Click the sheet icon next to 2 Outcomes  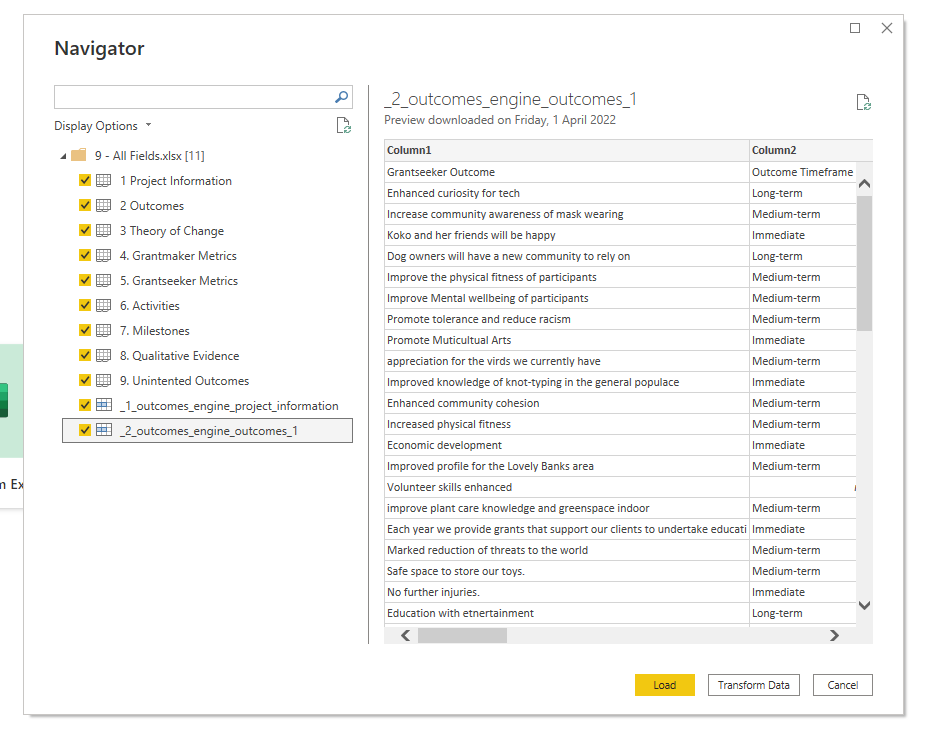coord(104,206)
